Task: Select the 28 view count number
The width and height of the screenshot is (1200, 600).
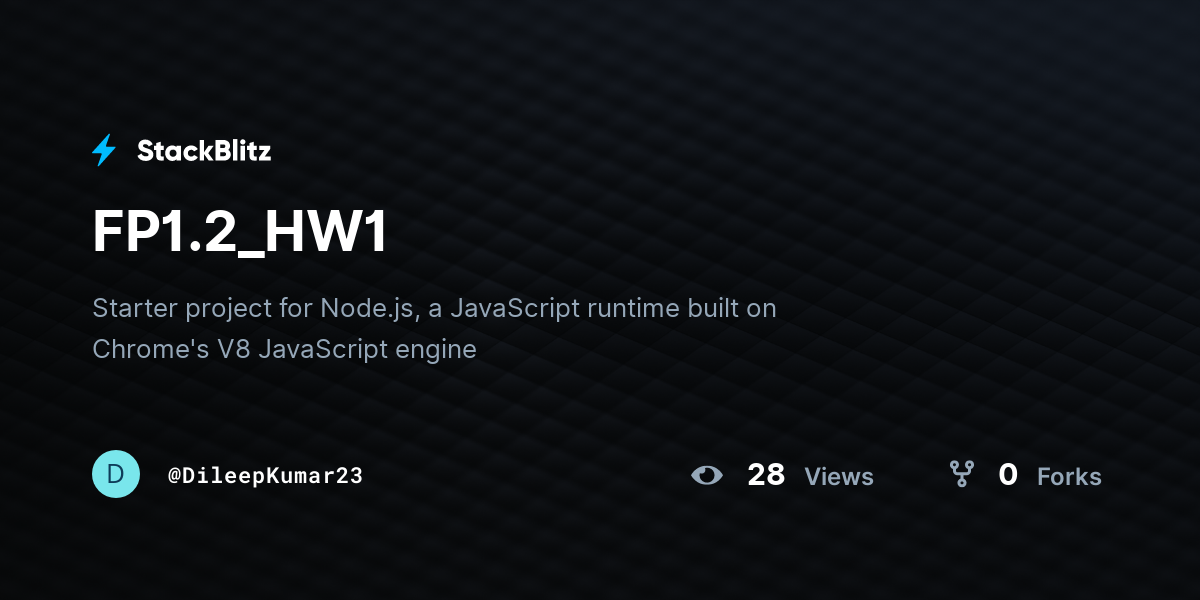Action: 766,475
